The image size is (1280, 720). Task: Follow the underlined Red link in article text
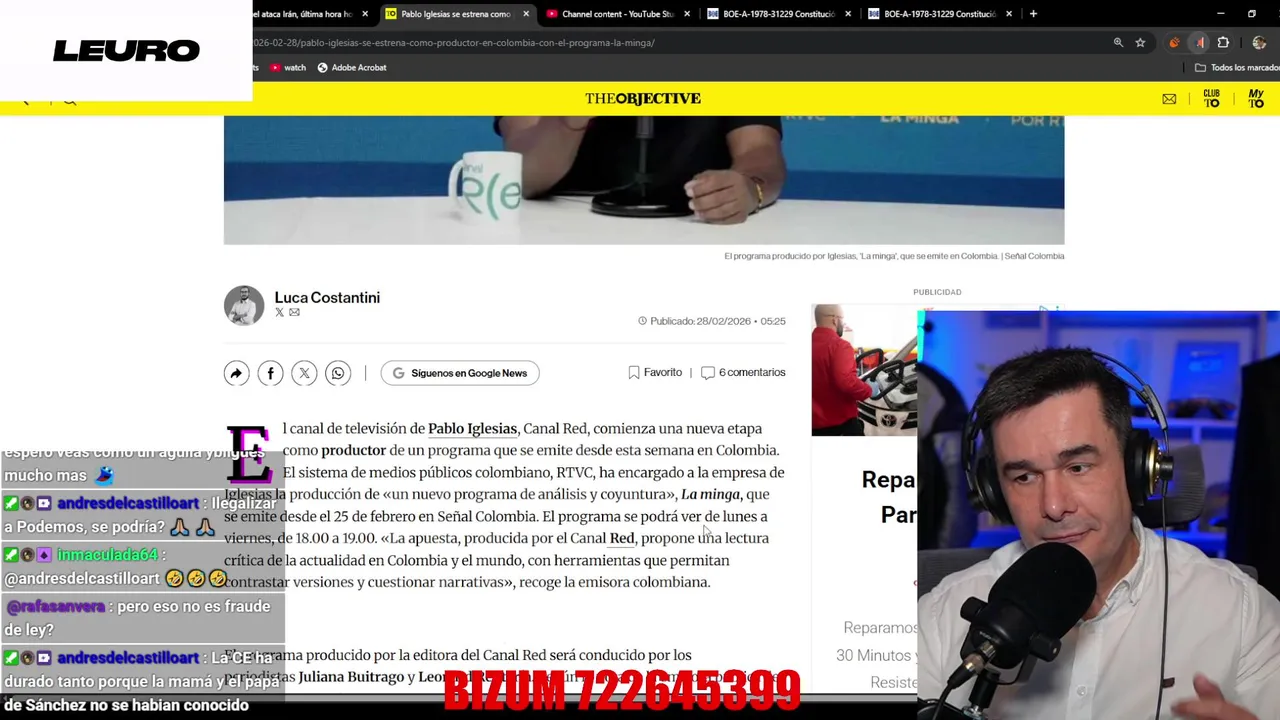(x=622, y=538)
